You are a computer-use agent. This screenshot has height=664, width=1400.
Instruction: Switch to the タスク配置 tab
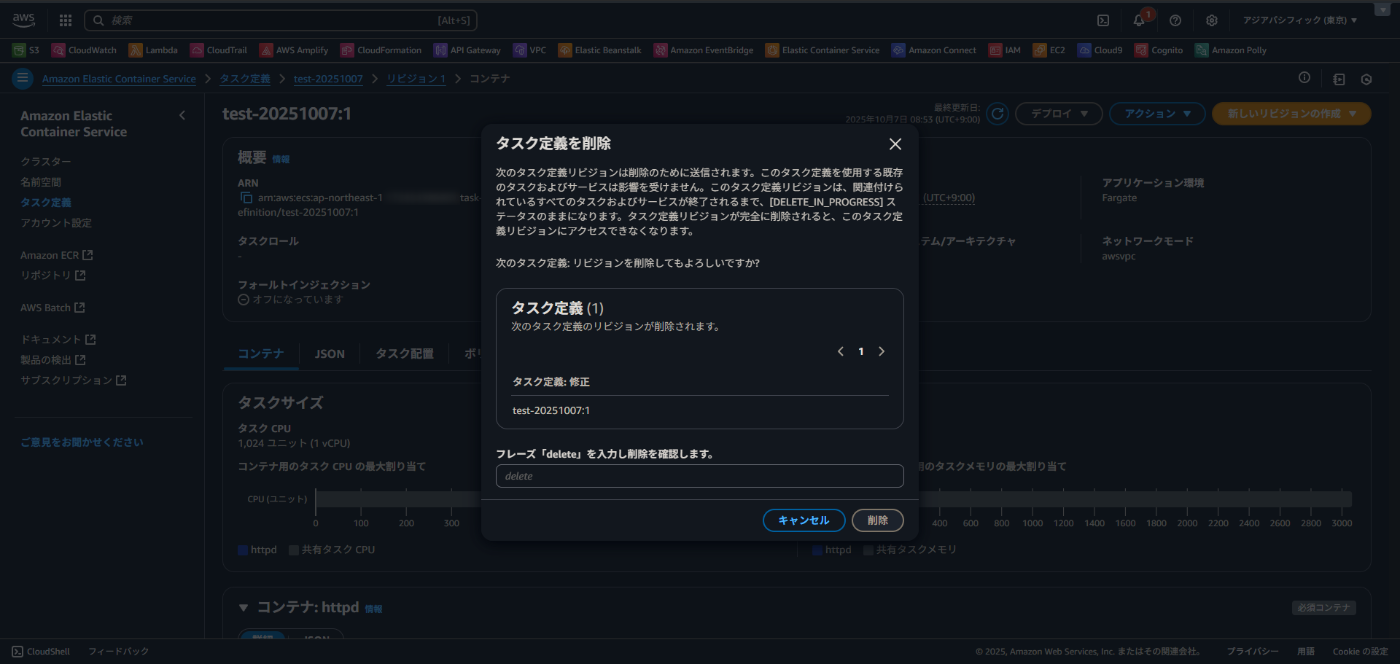pyautogui.click(x=404, y=354)
